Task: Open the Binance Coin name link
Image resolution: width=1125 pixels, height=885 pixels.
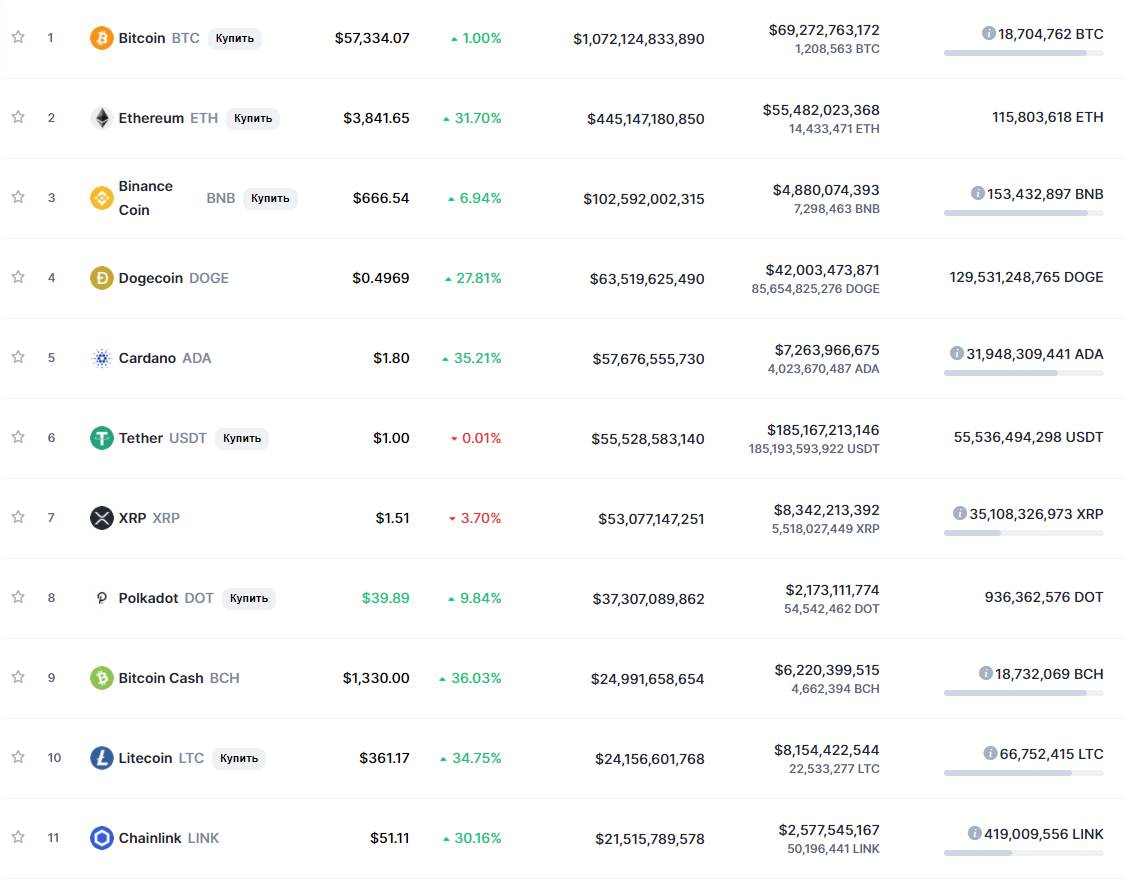Action: point(146,198)
